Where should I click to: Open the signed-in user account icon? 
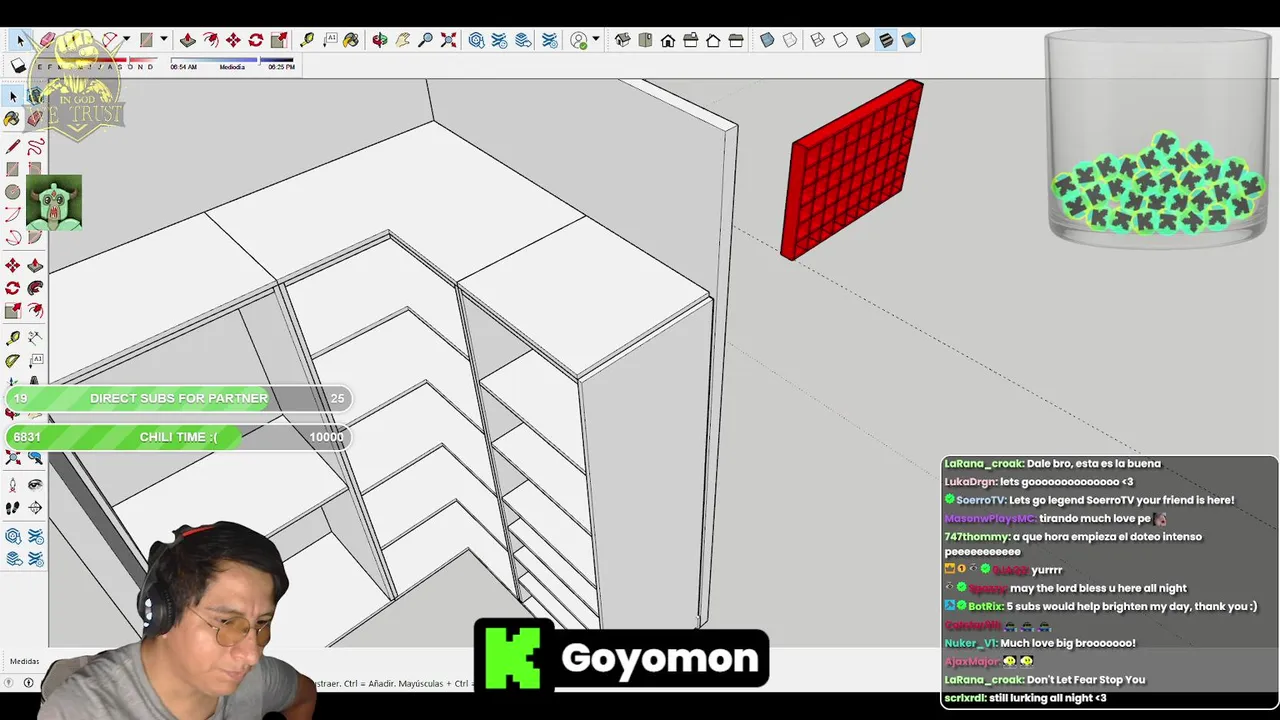point(579,40)
